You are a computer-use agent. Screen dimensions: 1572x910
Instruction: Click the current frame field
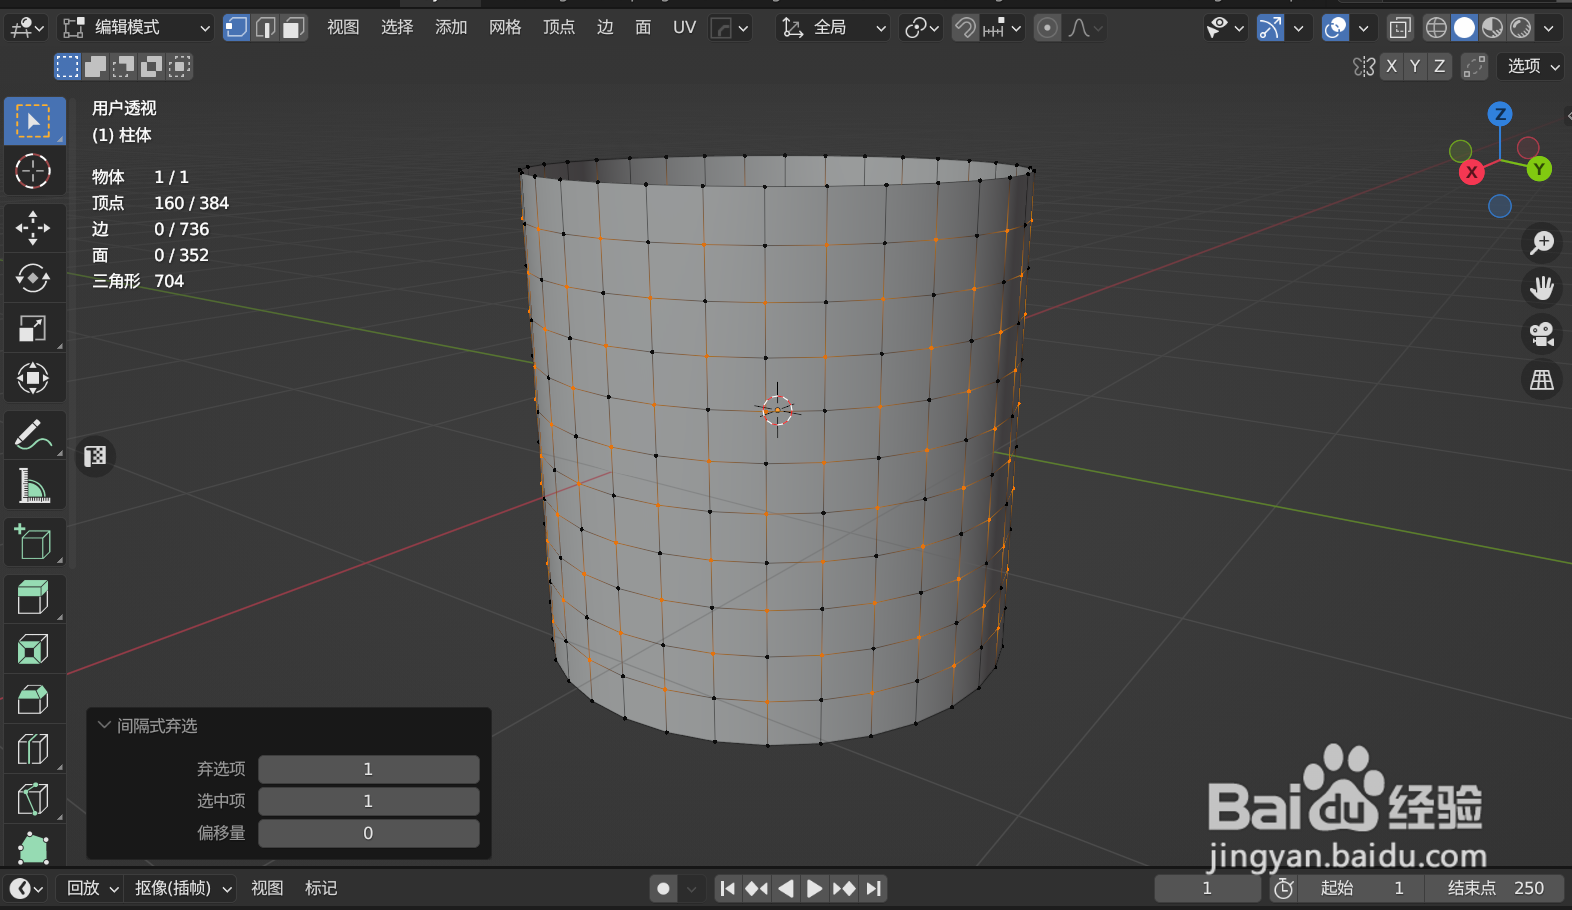tap(1207, 888)
